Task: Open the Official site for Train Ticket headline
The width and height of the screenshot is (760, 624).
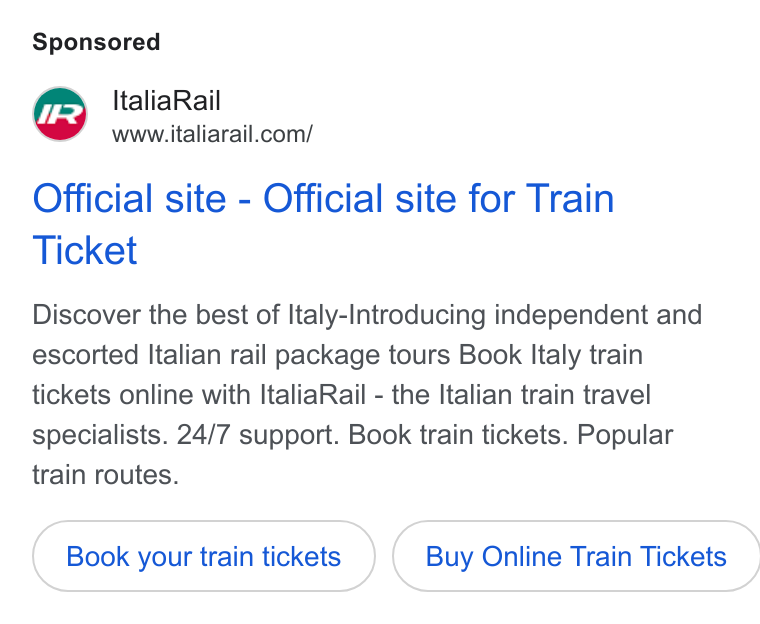Action: click(x=323, y=224)
